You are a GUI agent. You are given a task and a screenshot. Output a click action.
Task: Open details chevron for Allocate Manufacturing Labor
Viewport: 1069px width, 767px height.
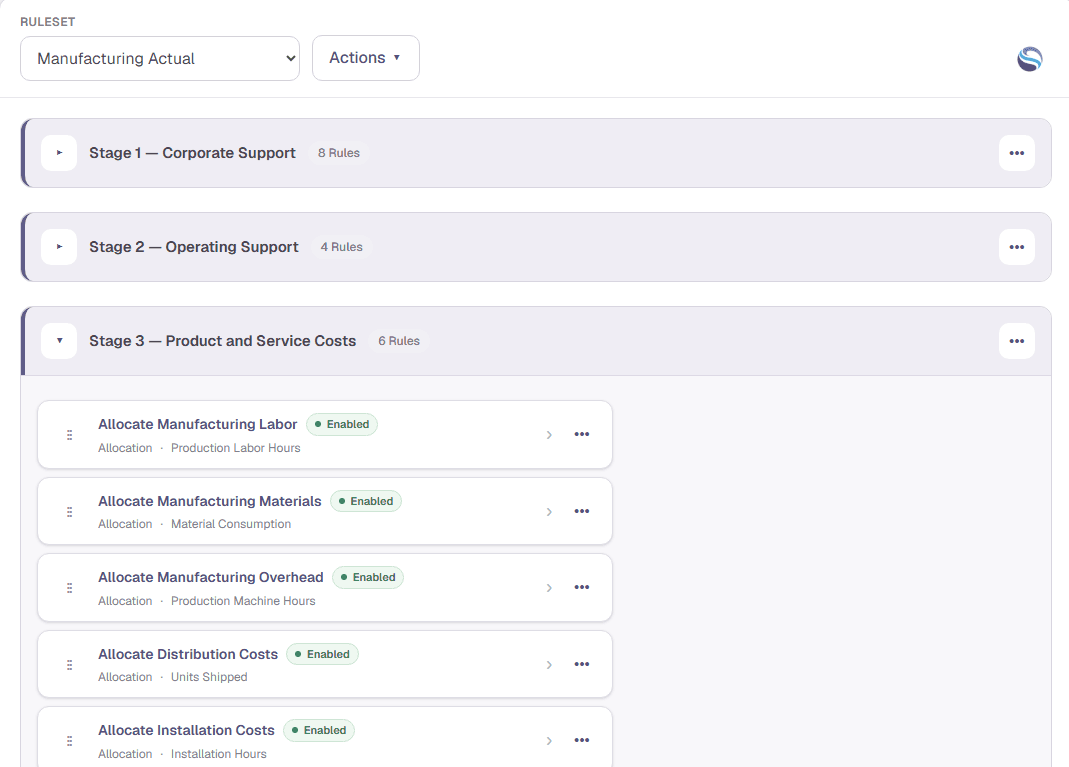549,435
